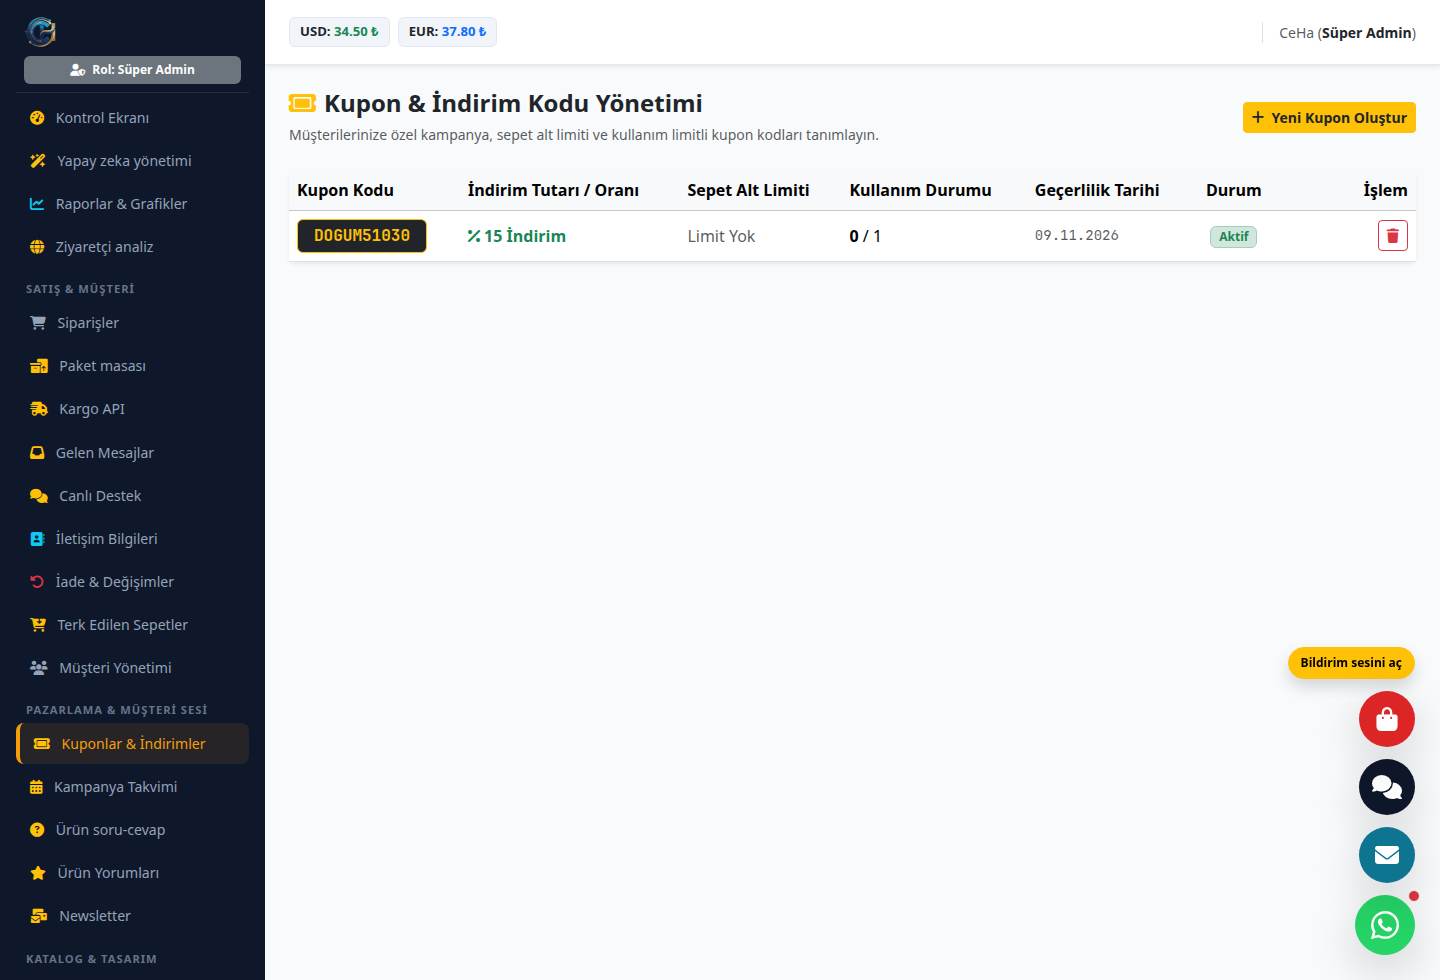Screen dimensions: 1440x980
Task: Go to Siparişler
Action: 132,323
